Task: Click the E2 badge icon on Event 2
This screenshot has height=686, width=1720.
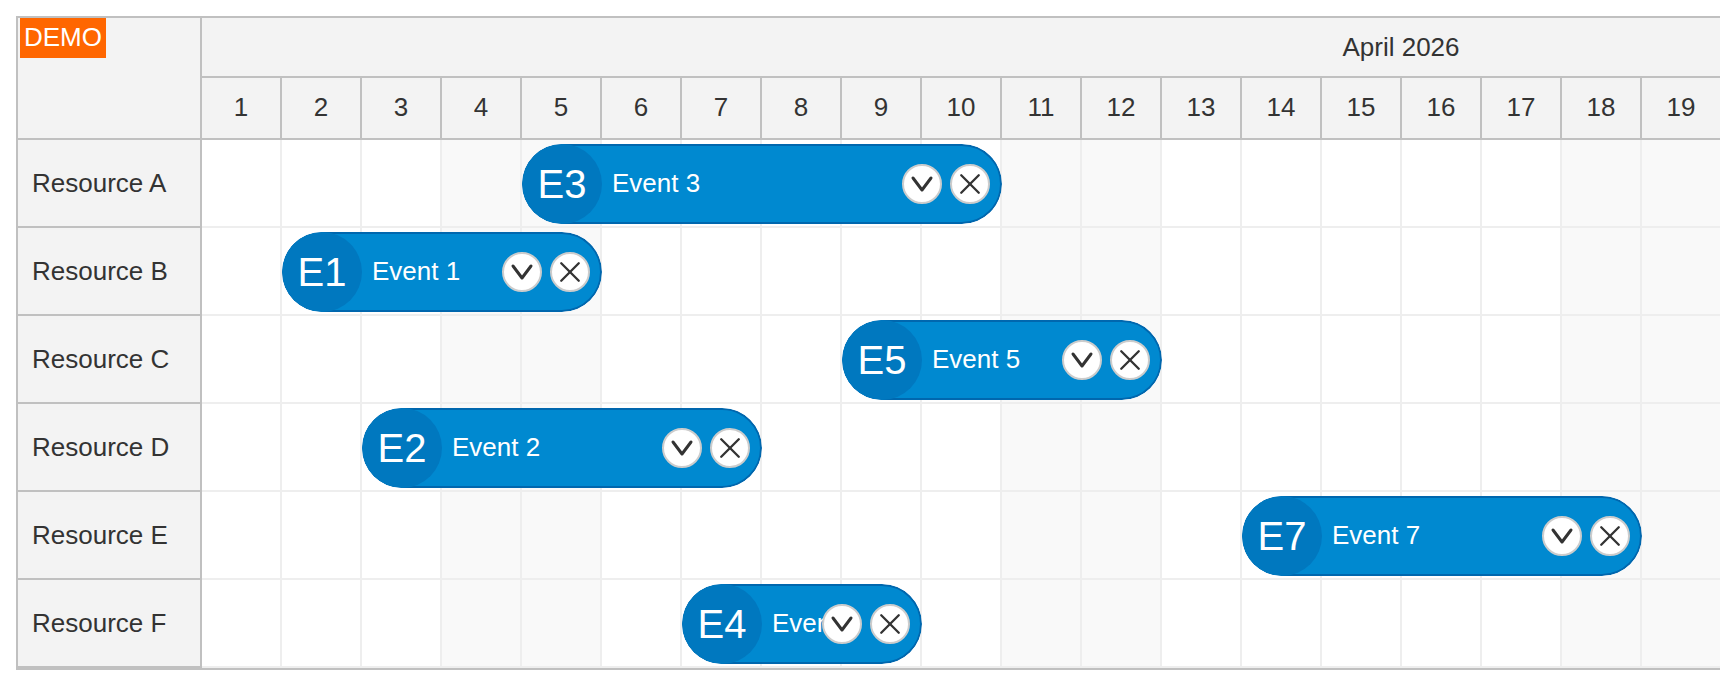Action: (405, 448)
